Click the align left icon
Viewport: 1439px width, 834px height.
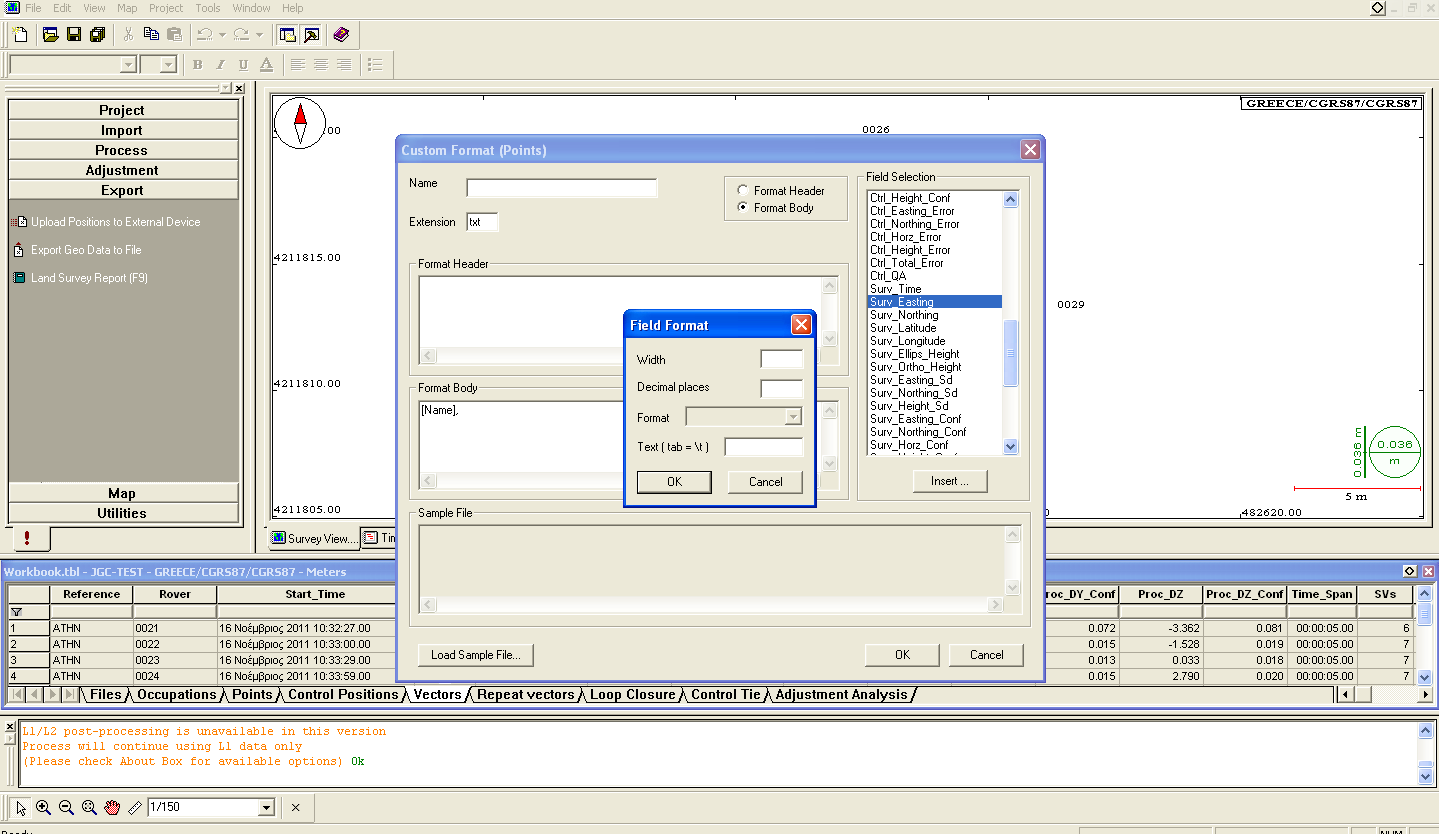(298, 65)
